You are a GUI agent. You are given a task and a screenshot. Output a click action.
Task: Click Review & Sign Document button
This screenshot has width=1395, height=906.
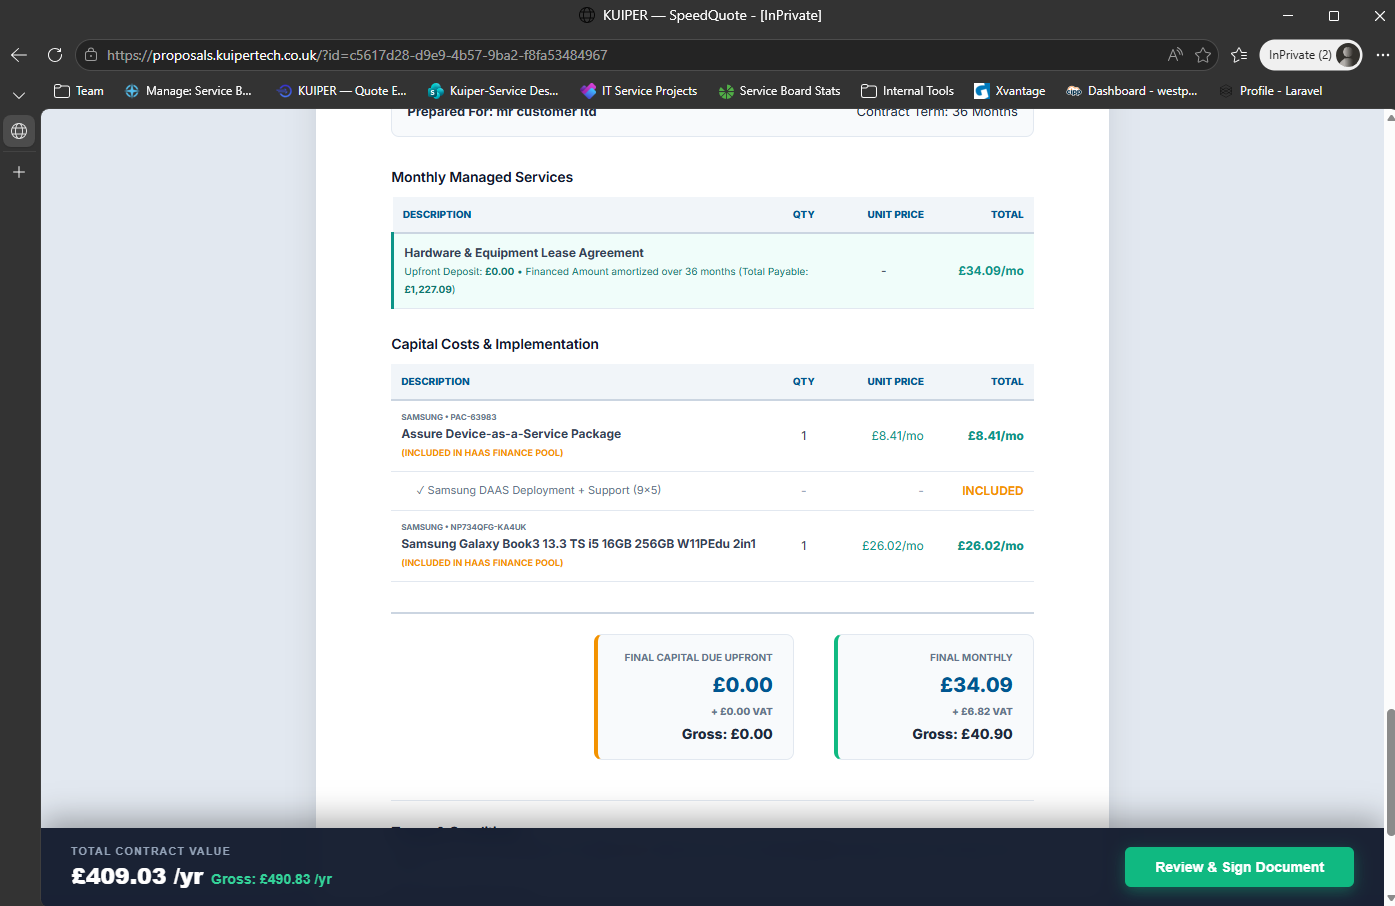(x=1239, y=867)
